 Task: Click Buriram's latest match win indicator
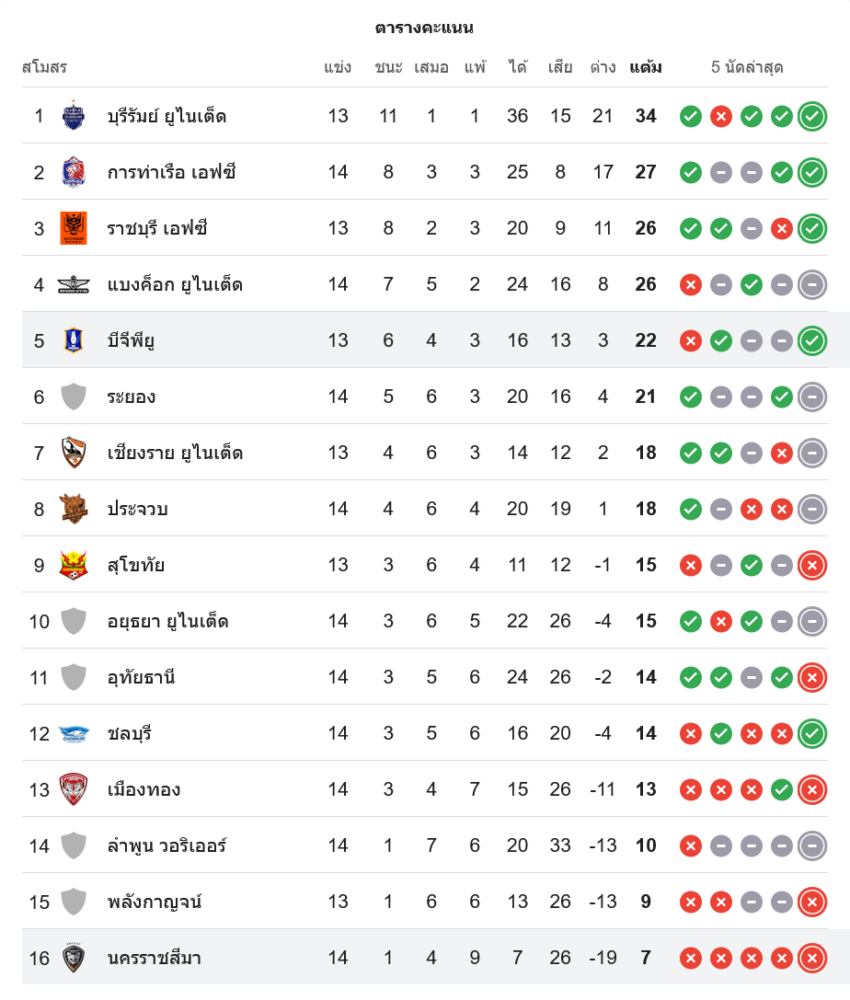[812, 116]
